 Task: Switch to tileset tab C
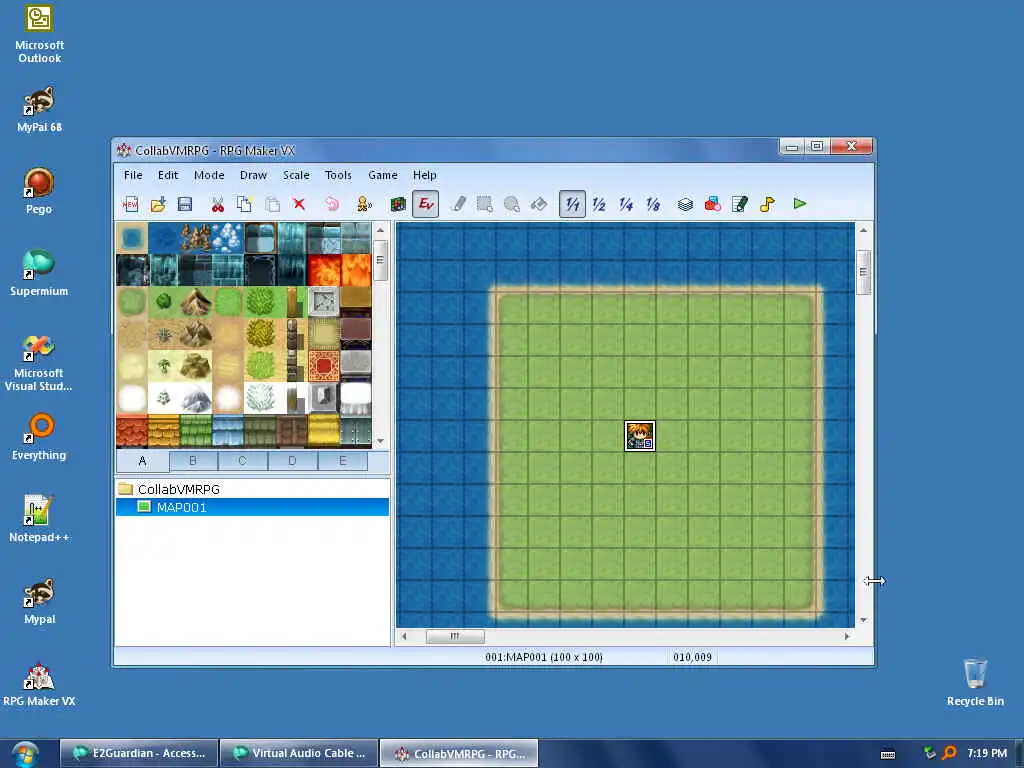[242, 460]
